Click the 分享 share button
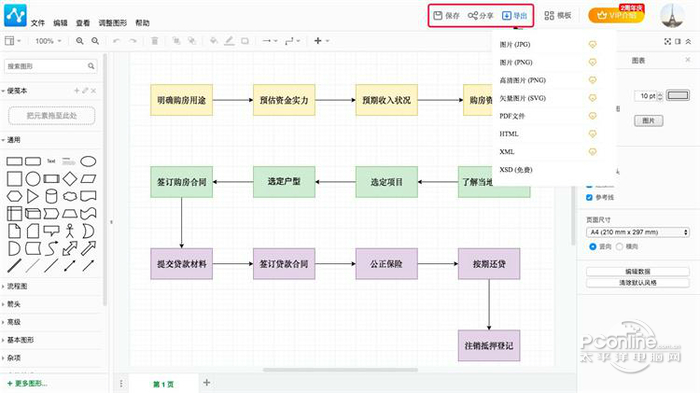This screenshot has width=700, height=393. click(480, 16)
